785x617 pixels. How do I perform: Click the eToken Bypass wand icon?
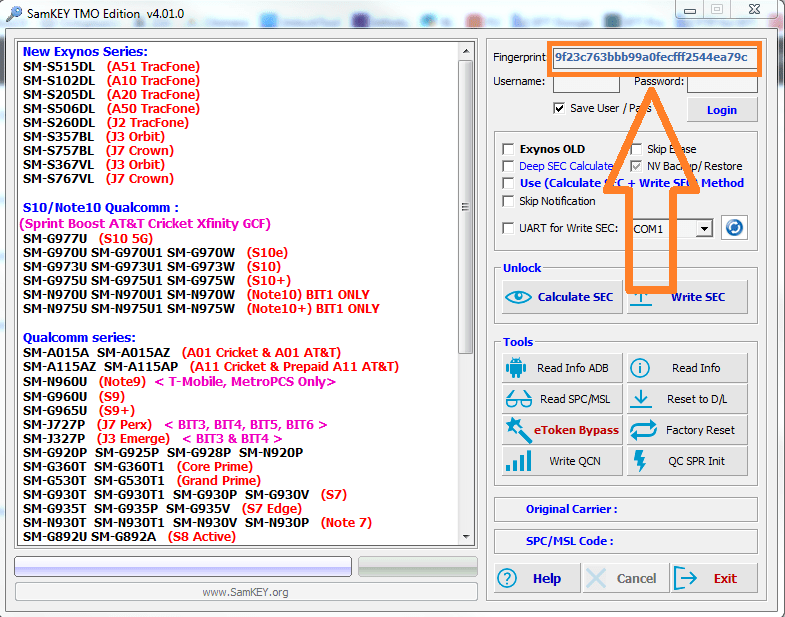518,430
